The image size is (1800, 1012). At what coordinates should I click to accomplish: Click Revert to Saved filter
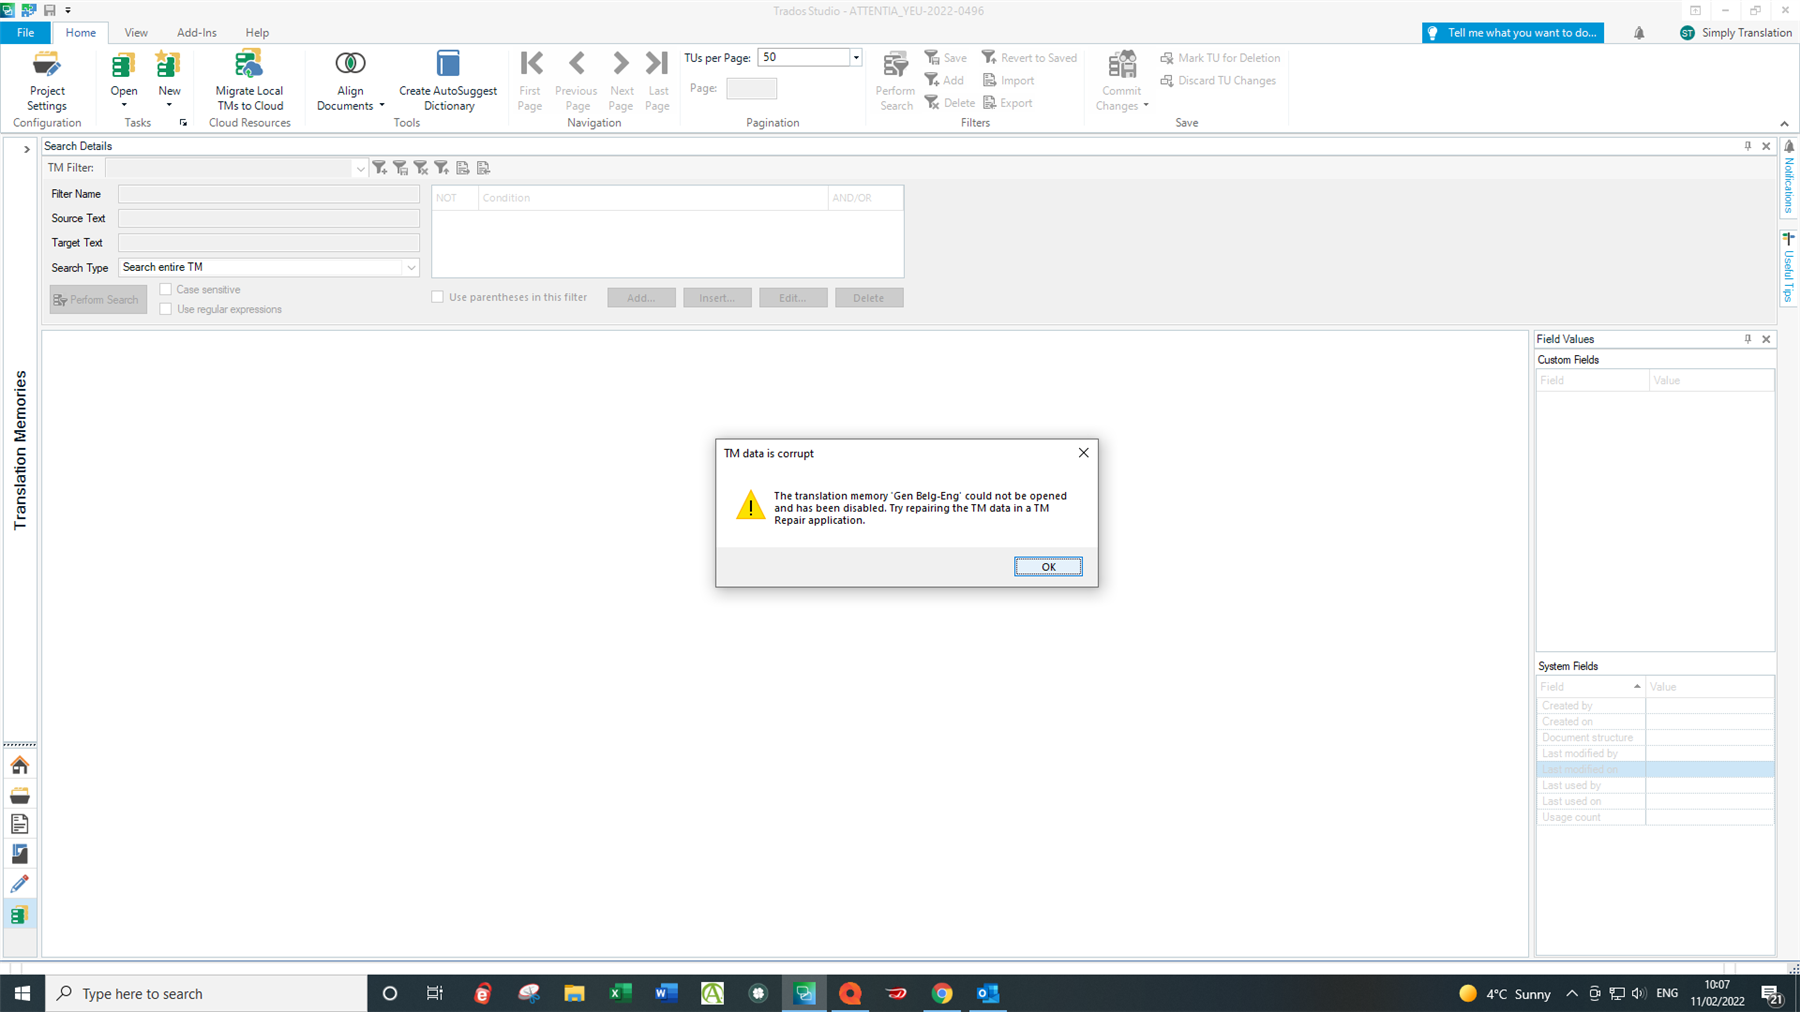(1029, 58)
